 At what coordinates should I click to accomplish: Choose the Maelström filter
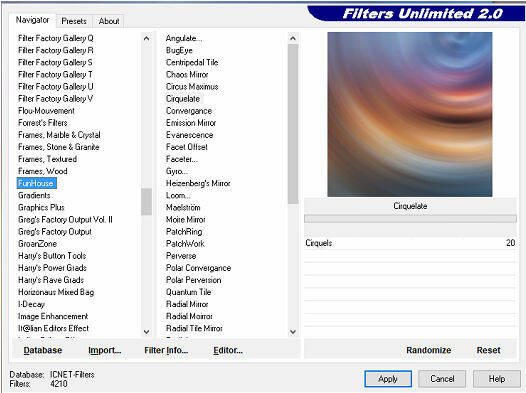pos(183,208)
